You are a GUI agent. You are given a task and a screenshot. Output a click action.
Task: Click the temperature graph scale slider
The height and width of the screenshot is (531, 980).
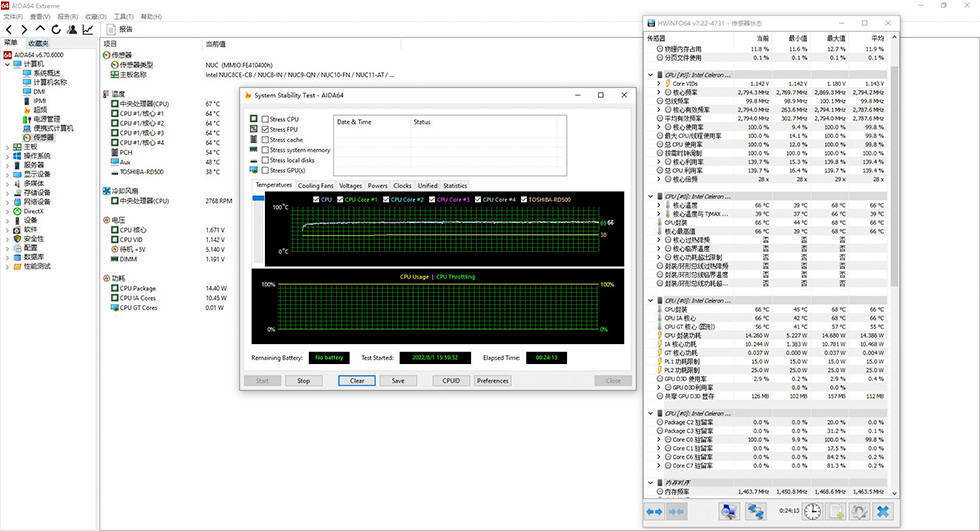click(x=260, y=199)
